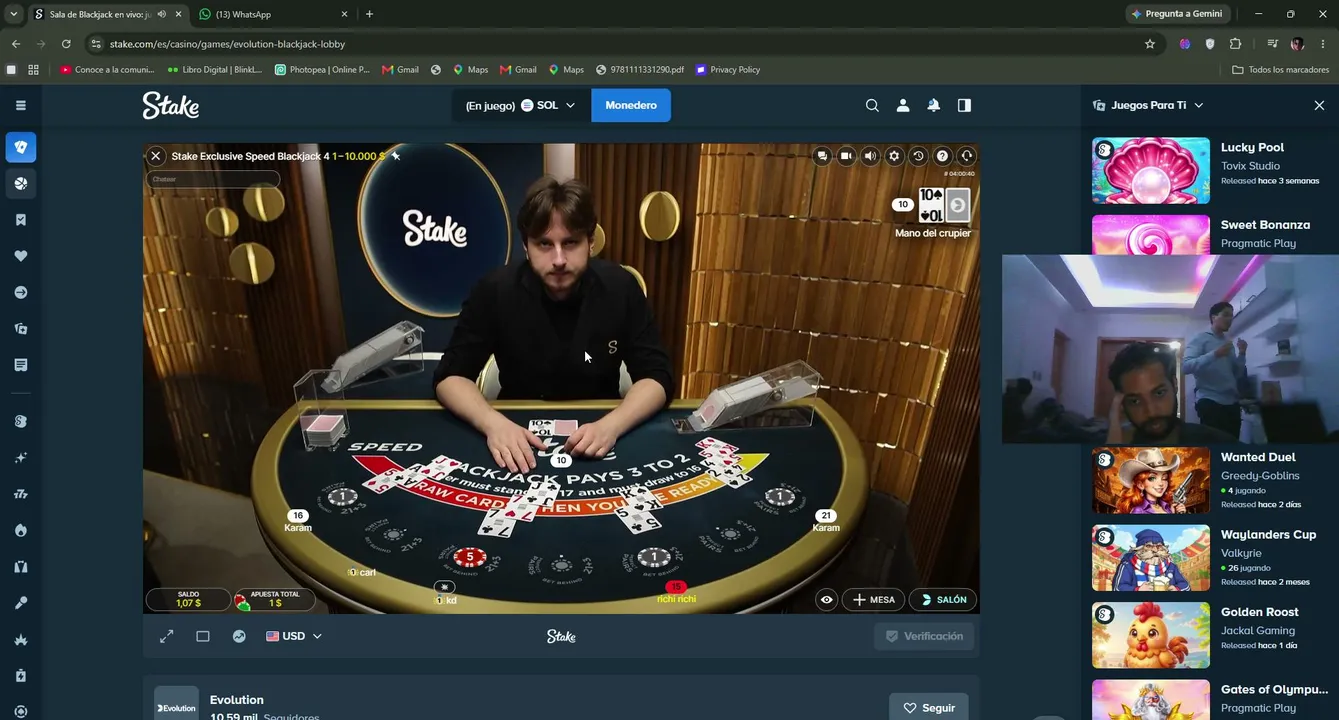Select the red 5 chip on table

click(470, 557)
